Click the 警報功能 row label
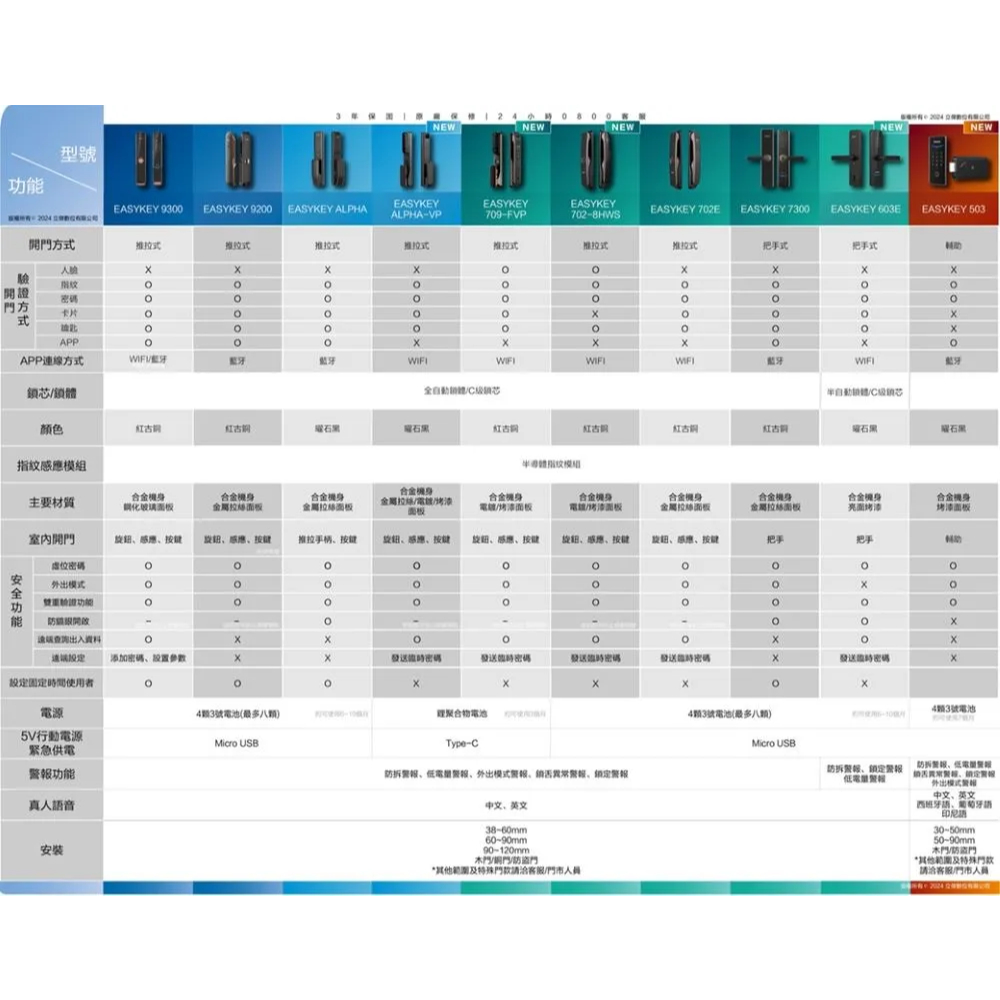The height and width of the screenshot is (1000, 1000). pyautogui.click(x=52, y=774)
